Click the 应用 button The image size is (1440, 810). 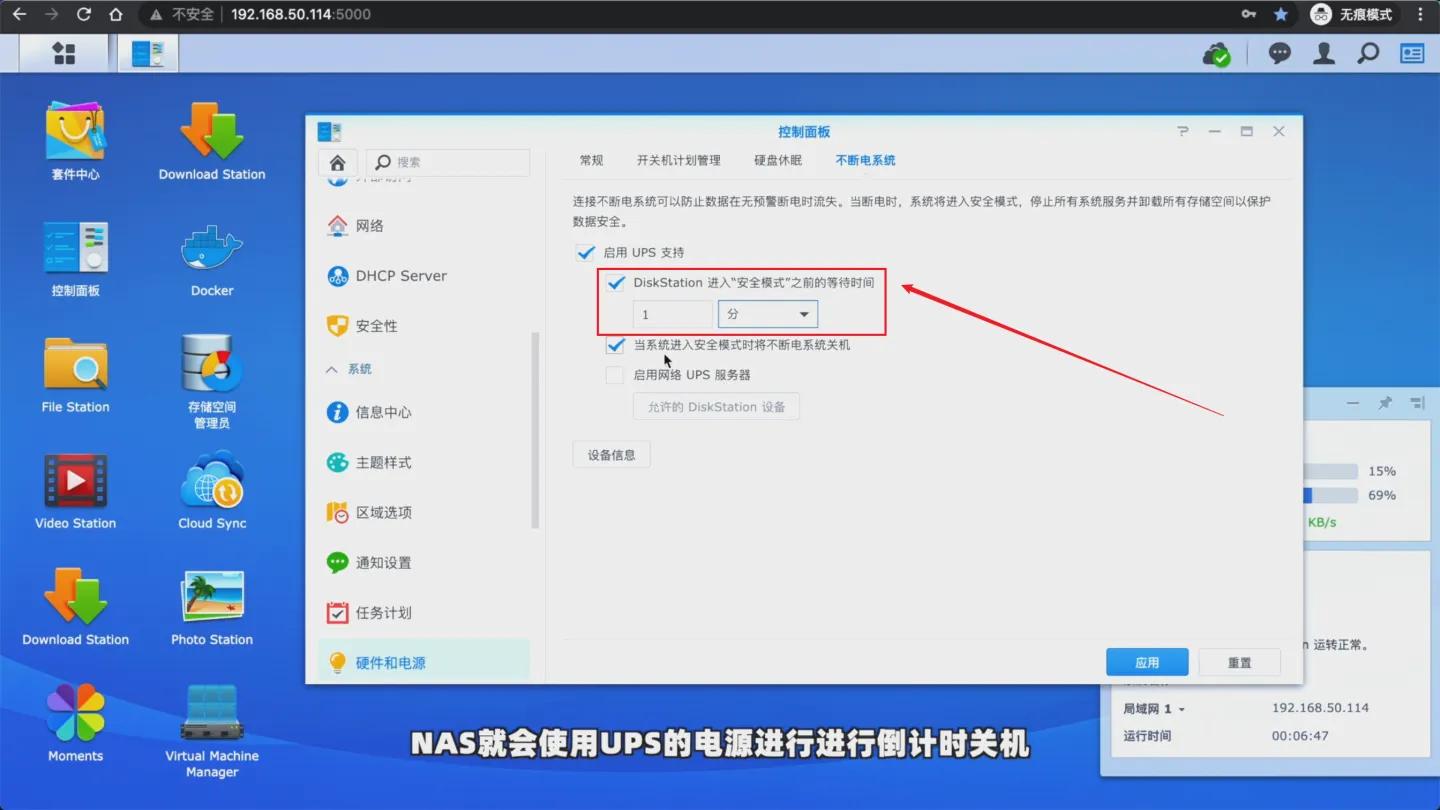click(x=1146, y=661)
